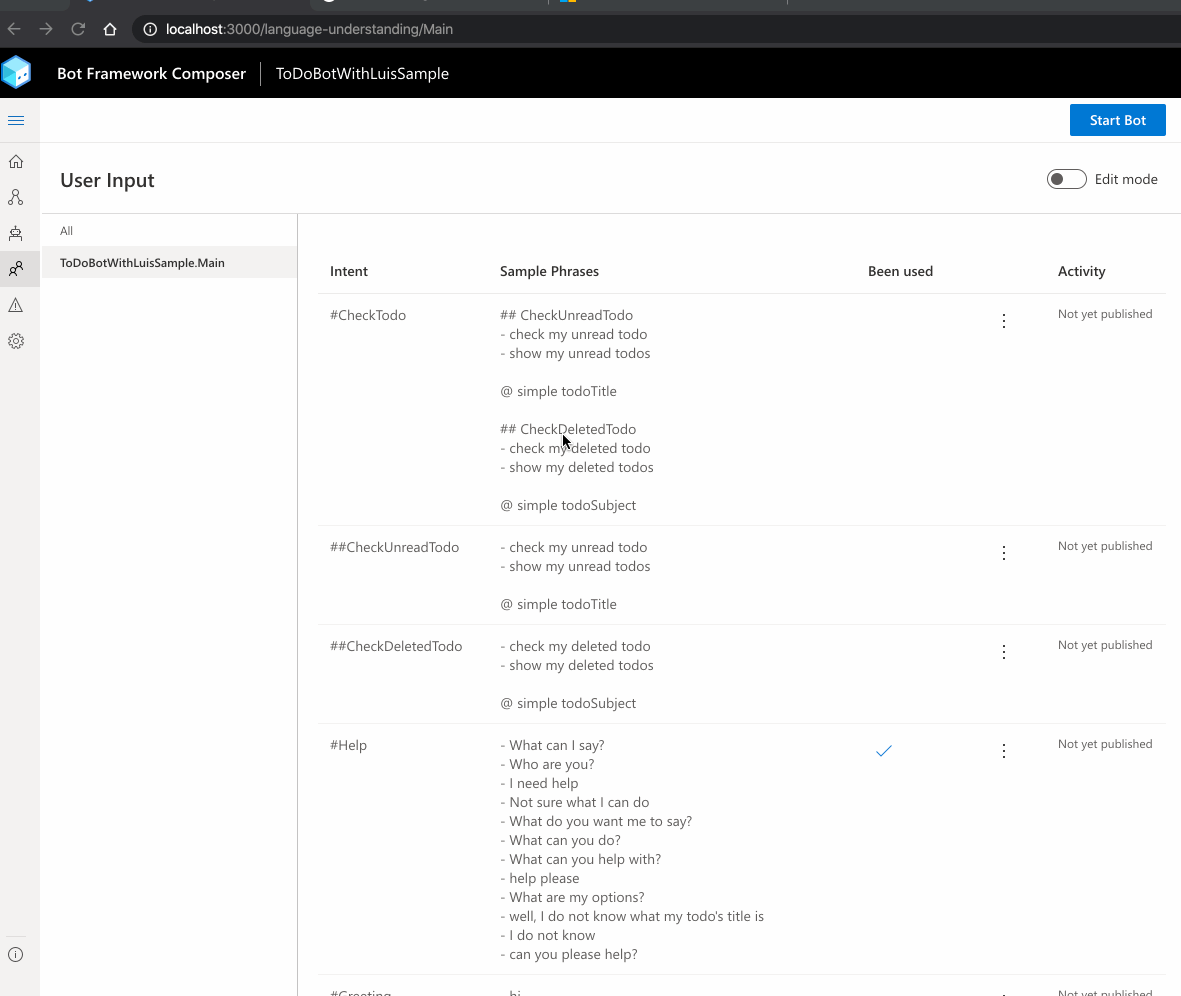Click the #CheckTodo intent name
1181x996 pixels.
(x=368, y=315)
